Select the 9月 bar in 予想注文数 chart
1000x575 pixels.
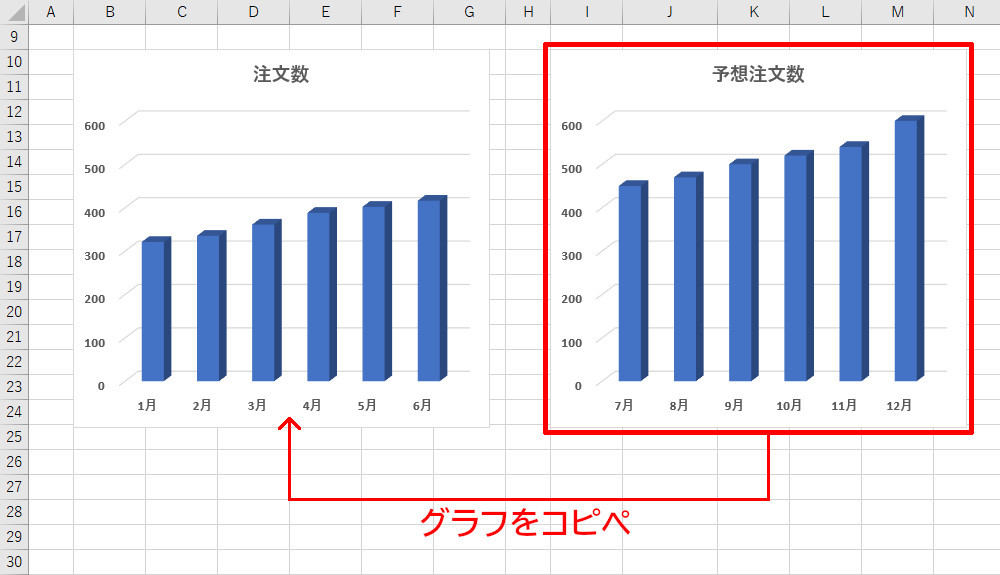click(744, 270)
